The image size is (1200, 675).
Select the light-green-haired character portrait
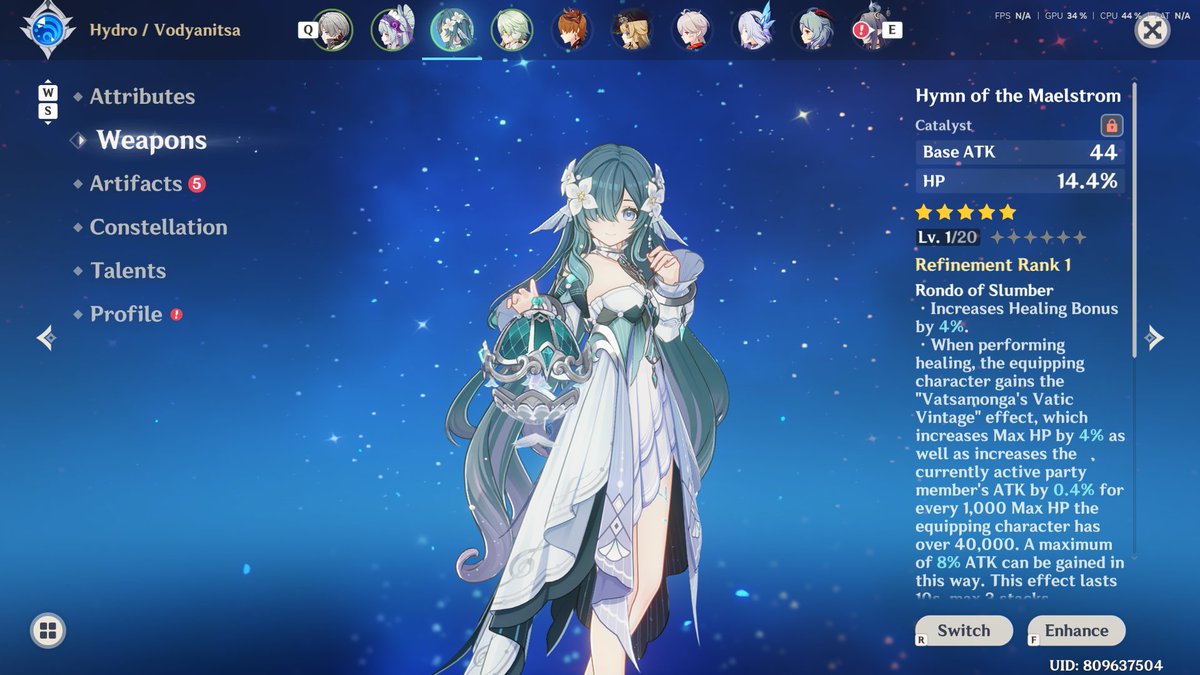(x=511, y=30)
